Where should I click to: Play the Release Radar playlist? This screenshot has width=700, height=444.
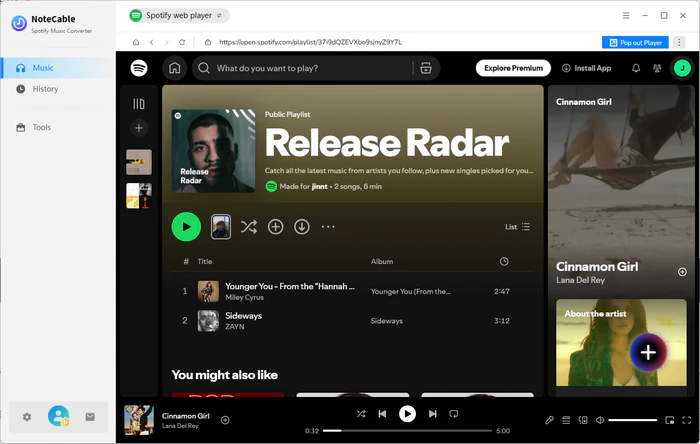click(x=186, y=227)
